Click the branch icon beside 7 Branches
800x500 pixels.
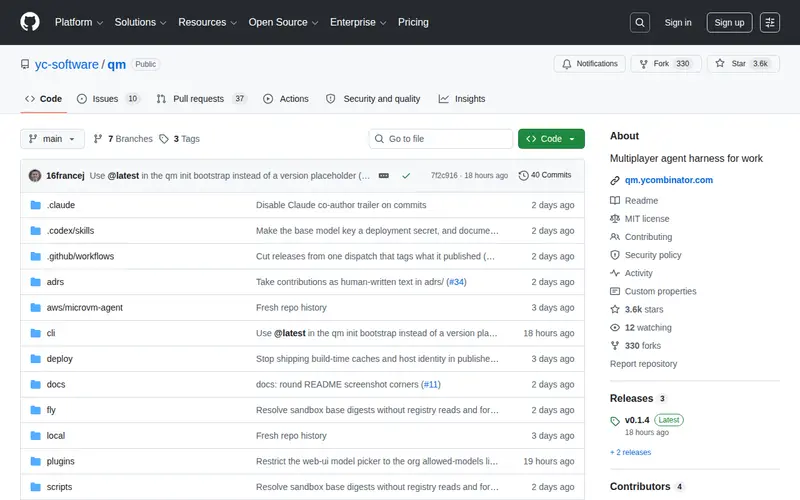[98, 139]
